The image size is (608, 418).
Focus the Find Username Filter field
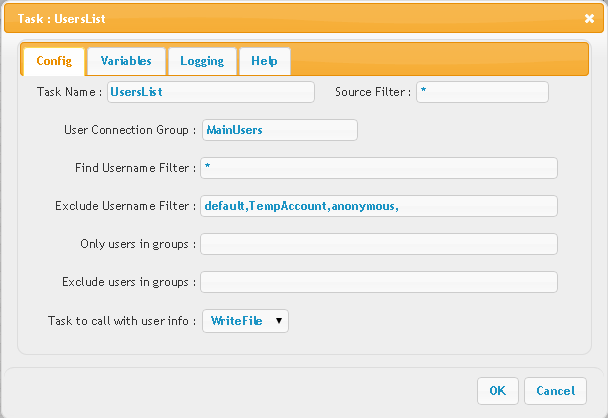[379, 168]
